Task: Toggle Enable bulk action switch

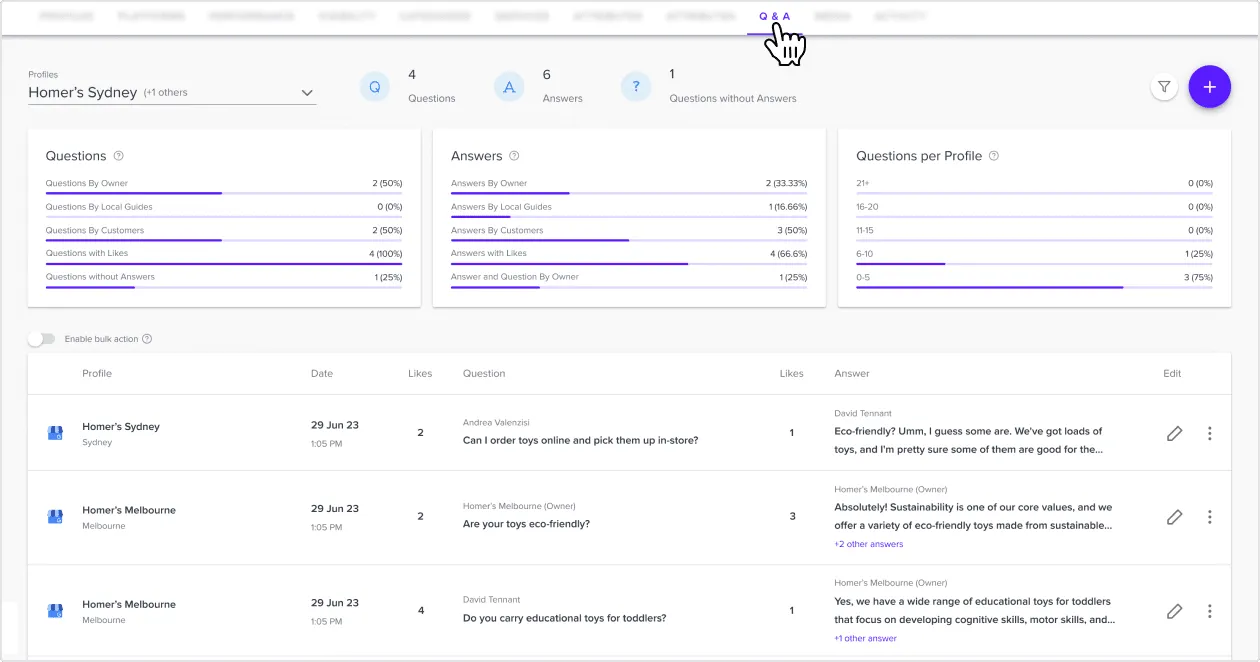Action: click(x=41, y=339)
